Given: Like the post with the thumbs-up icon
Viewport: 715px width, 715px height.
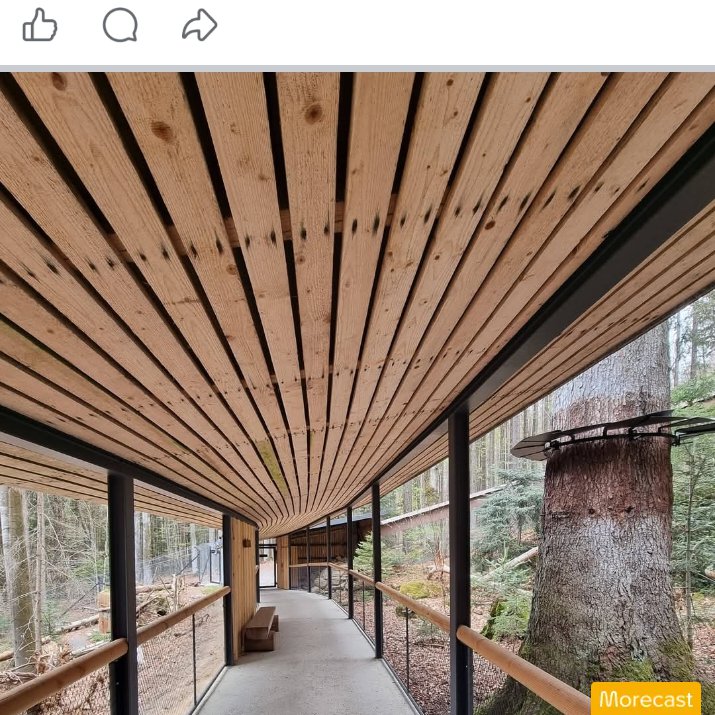Looking at the screenshot, I should 40,25.
